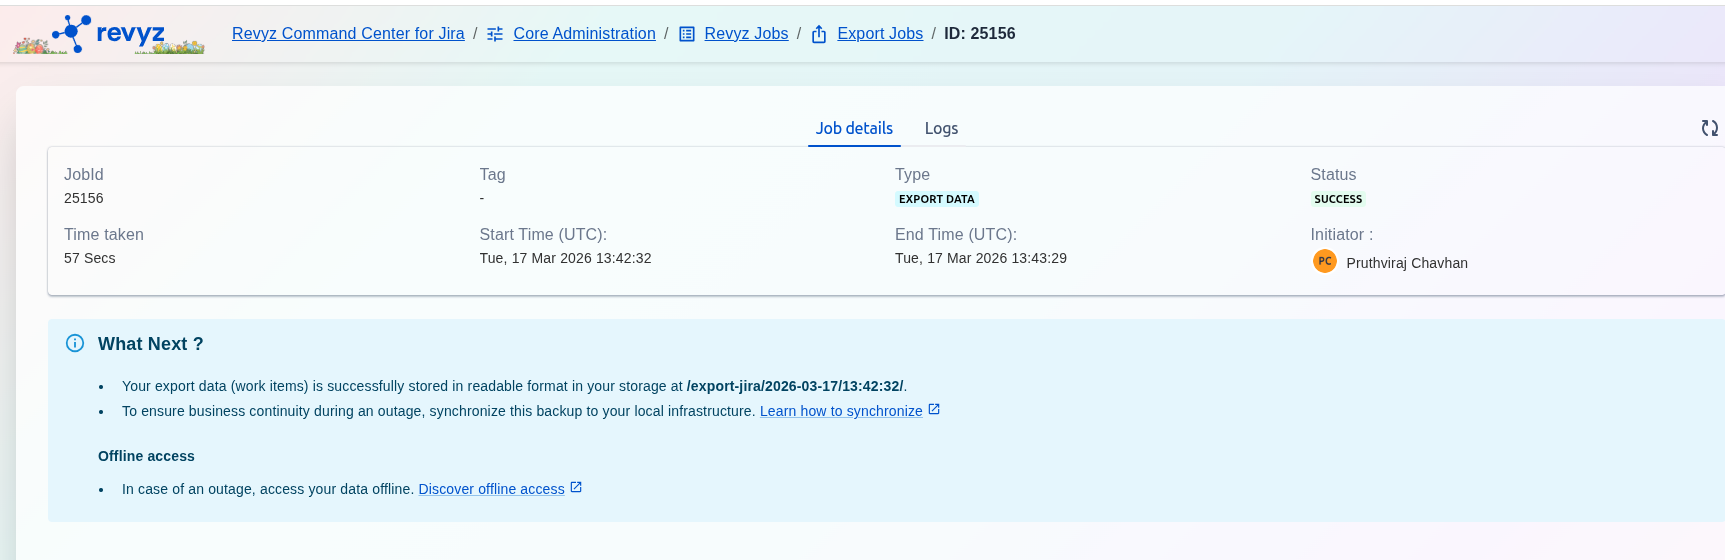Click external link icon after offline access
This screenshot has height=560, width=1725.
576,488
